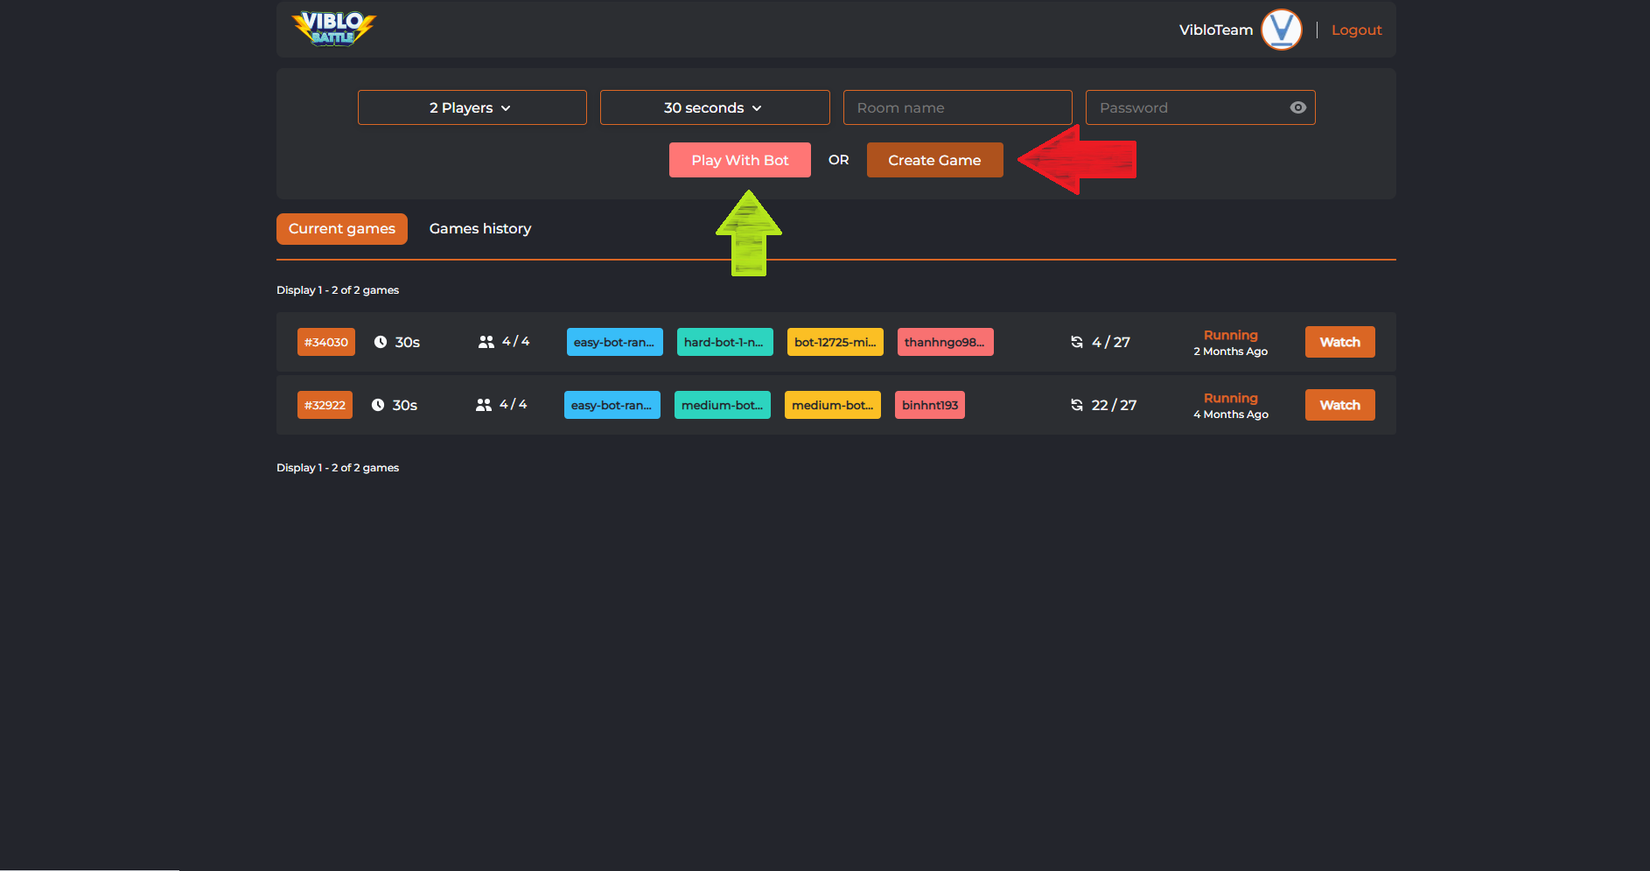Click the clock icon in game #34030
The image size is (1650, 871).
[380, 342]
